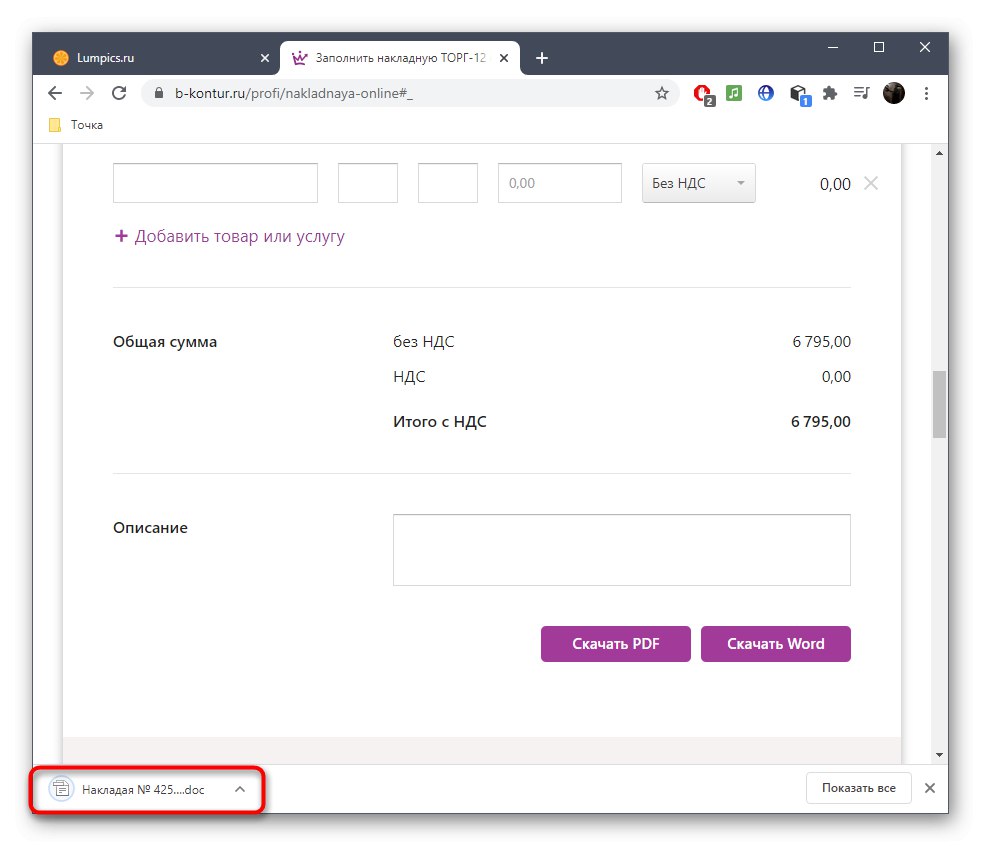Open the Extensions puzzle piece menu
This screenshot has height=846, width=981.
pyautogui.click(x=830, y=93)
